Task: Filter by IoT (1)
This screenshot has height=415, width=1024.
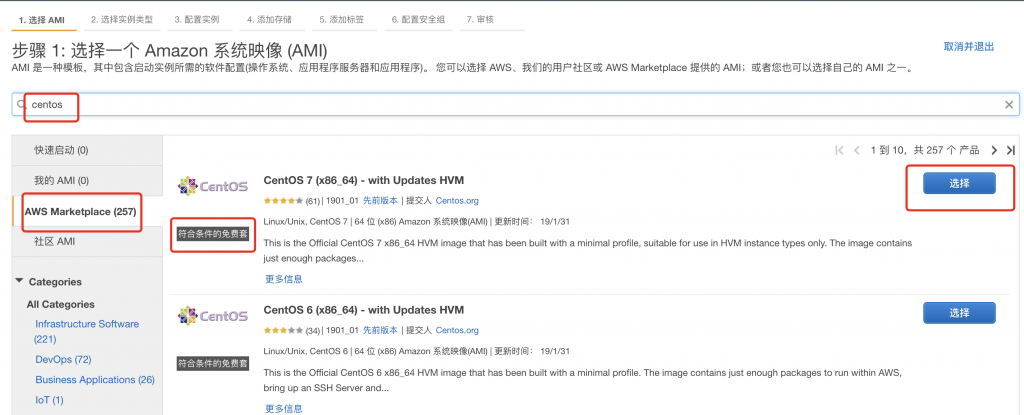Action: (x=49, y=399)
